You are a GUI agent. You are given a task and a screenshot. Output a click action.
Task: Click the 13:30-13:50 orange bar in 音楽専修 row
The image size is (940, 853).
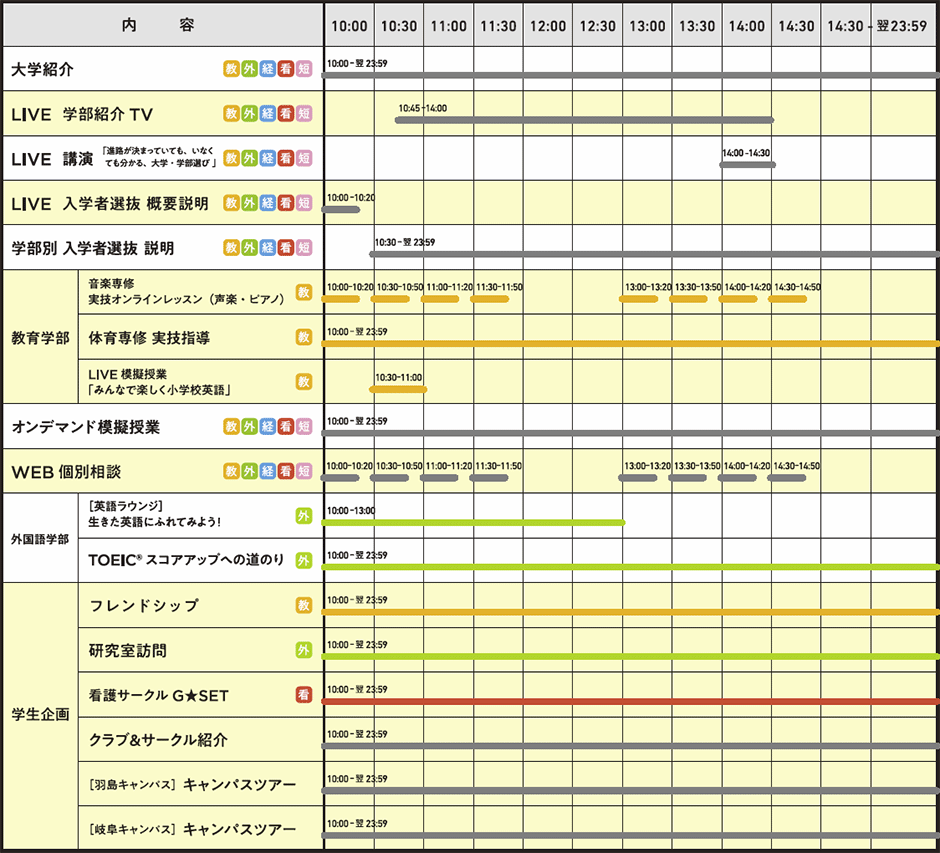tap(688, 299)
